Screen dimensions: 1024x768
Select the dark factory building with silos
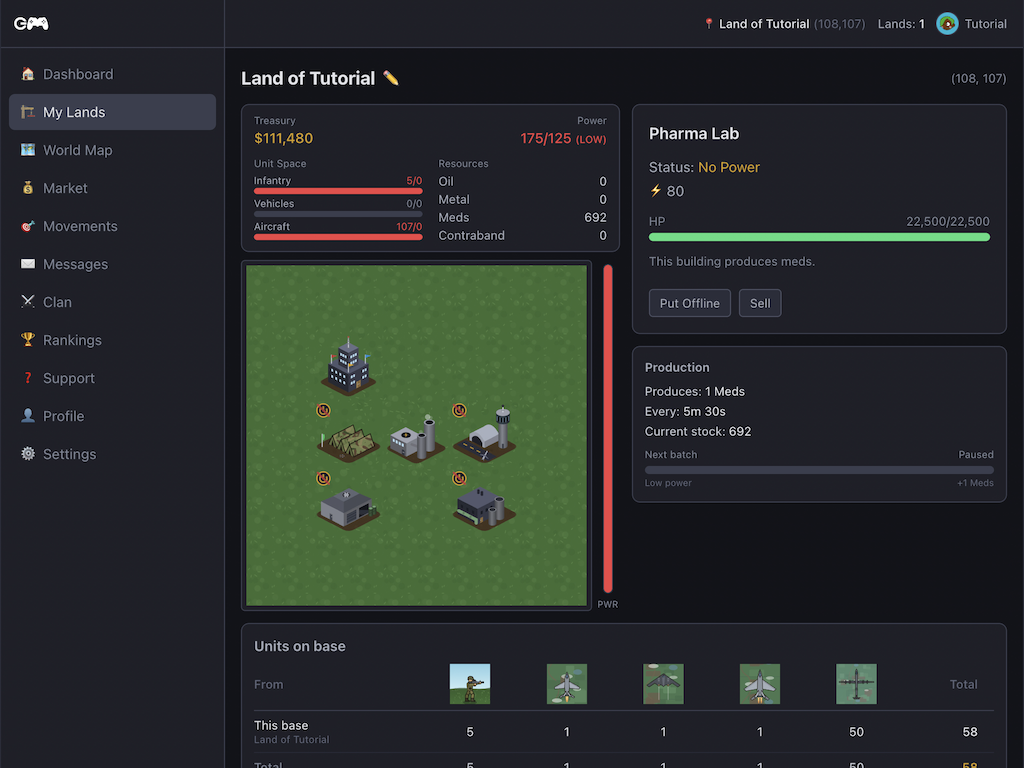(485, 508)
